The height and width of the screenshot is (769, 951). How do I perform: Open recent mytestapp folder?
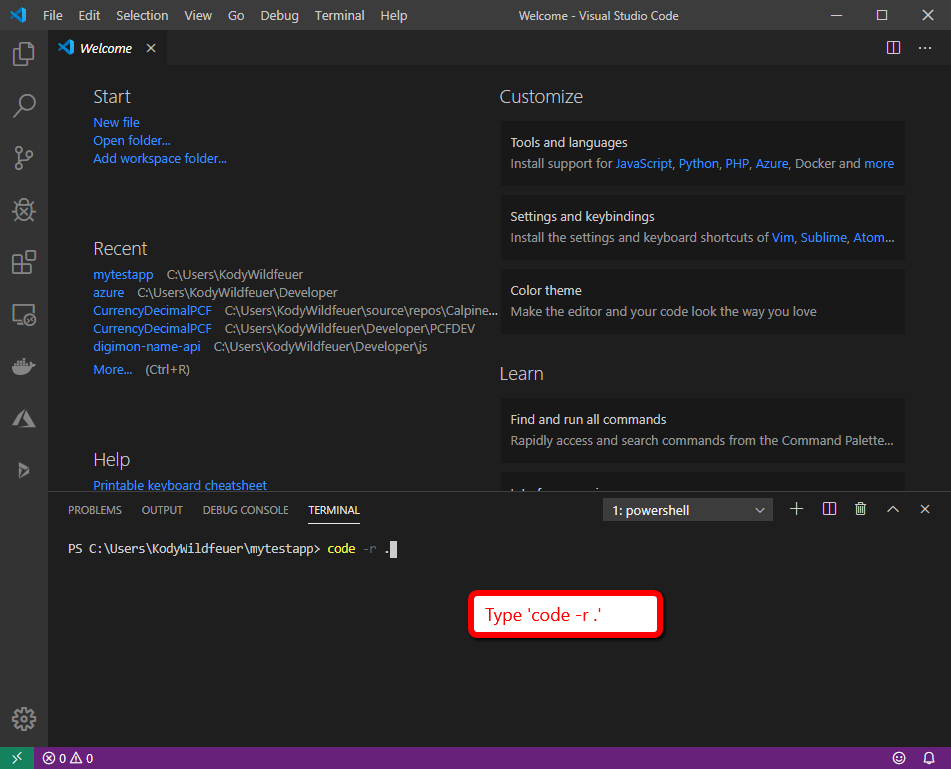click(123, 275)
